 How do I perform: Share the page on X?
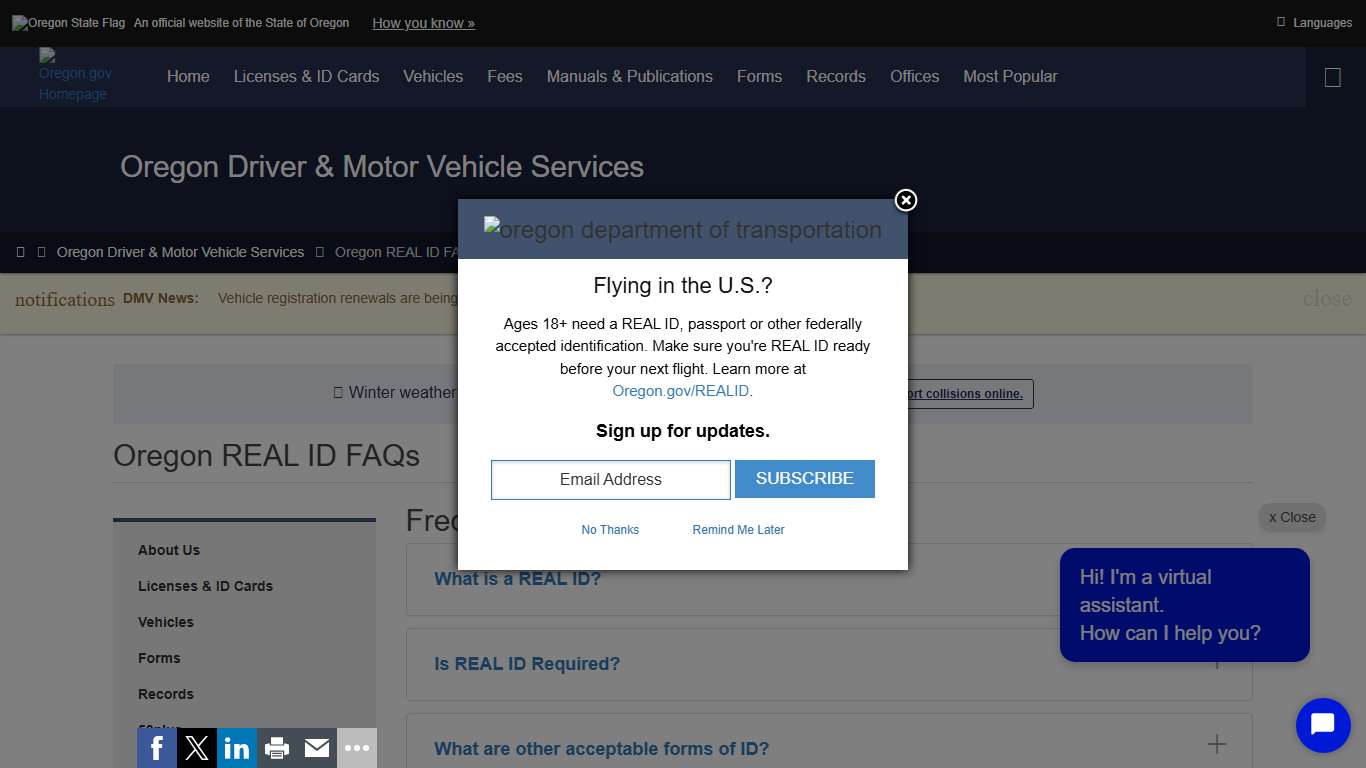[197, 747]
